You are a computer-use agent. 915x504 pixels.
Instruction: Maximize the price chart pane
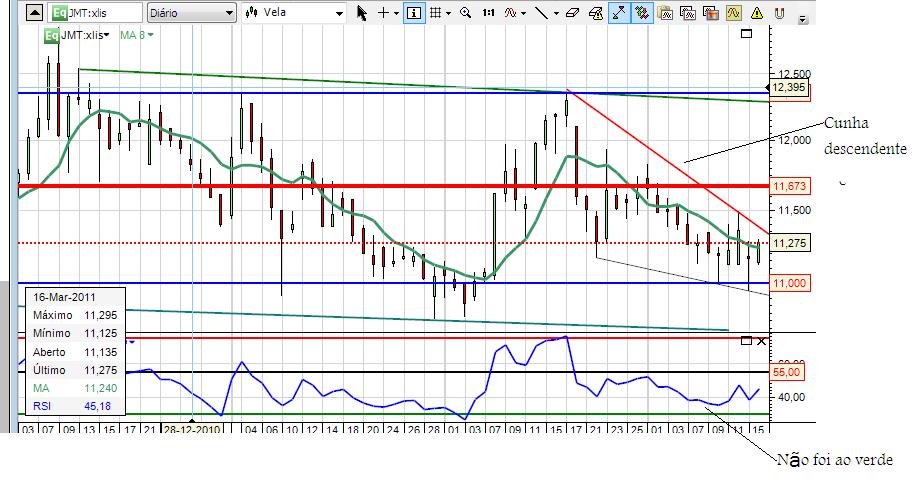tap(746, 34)
